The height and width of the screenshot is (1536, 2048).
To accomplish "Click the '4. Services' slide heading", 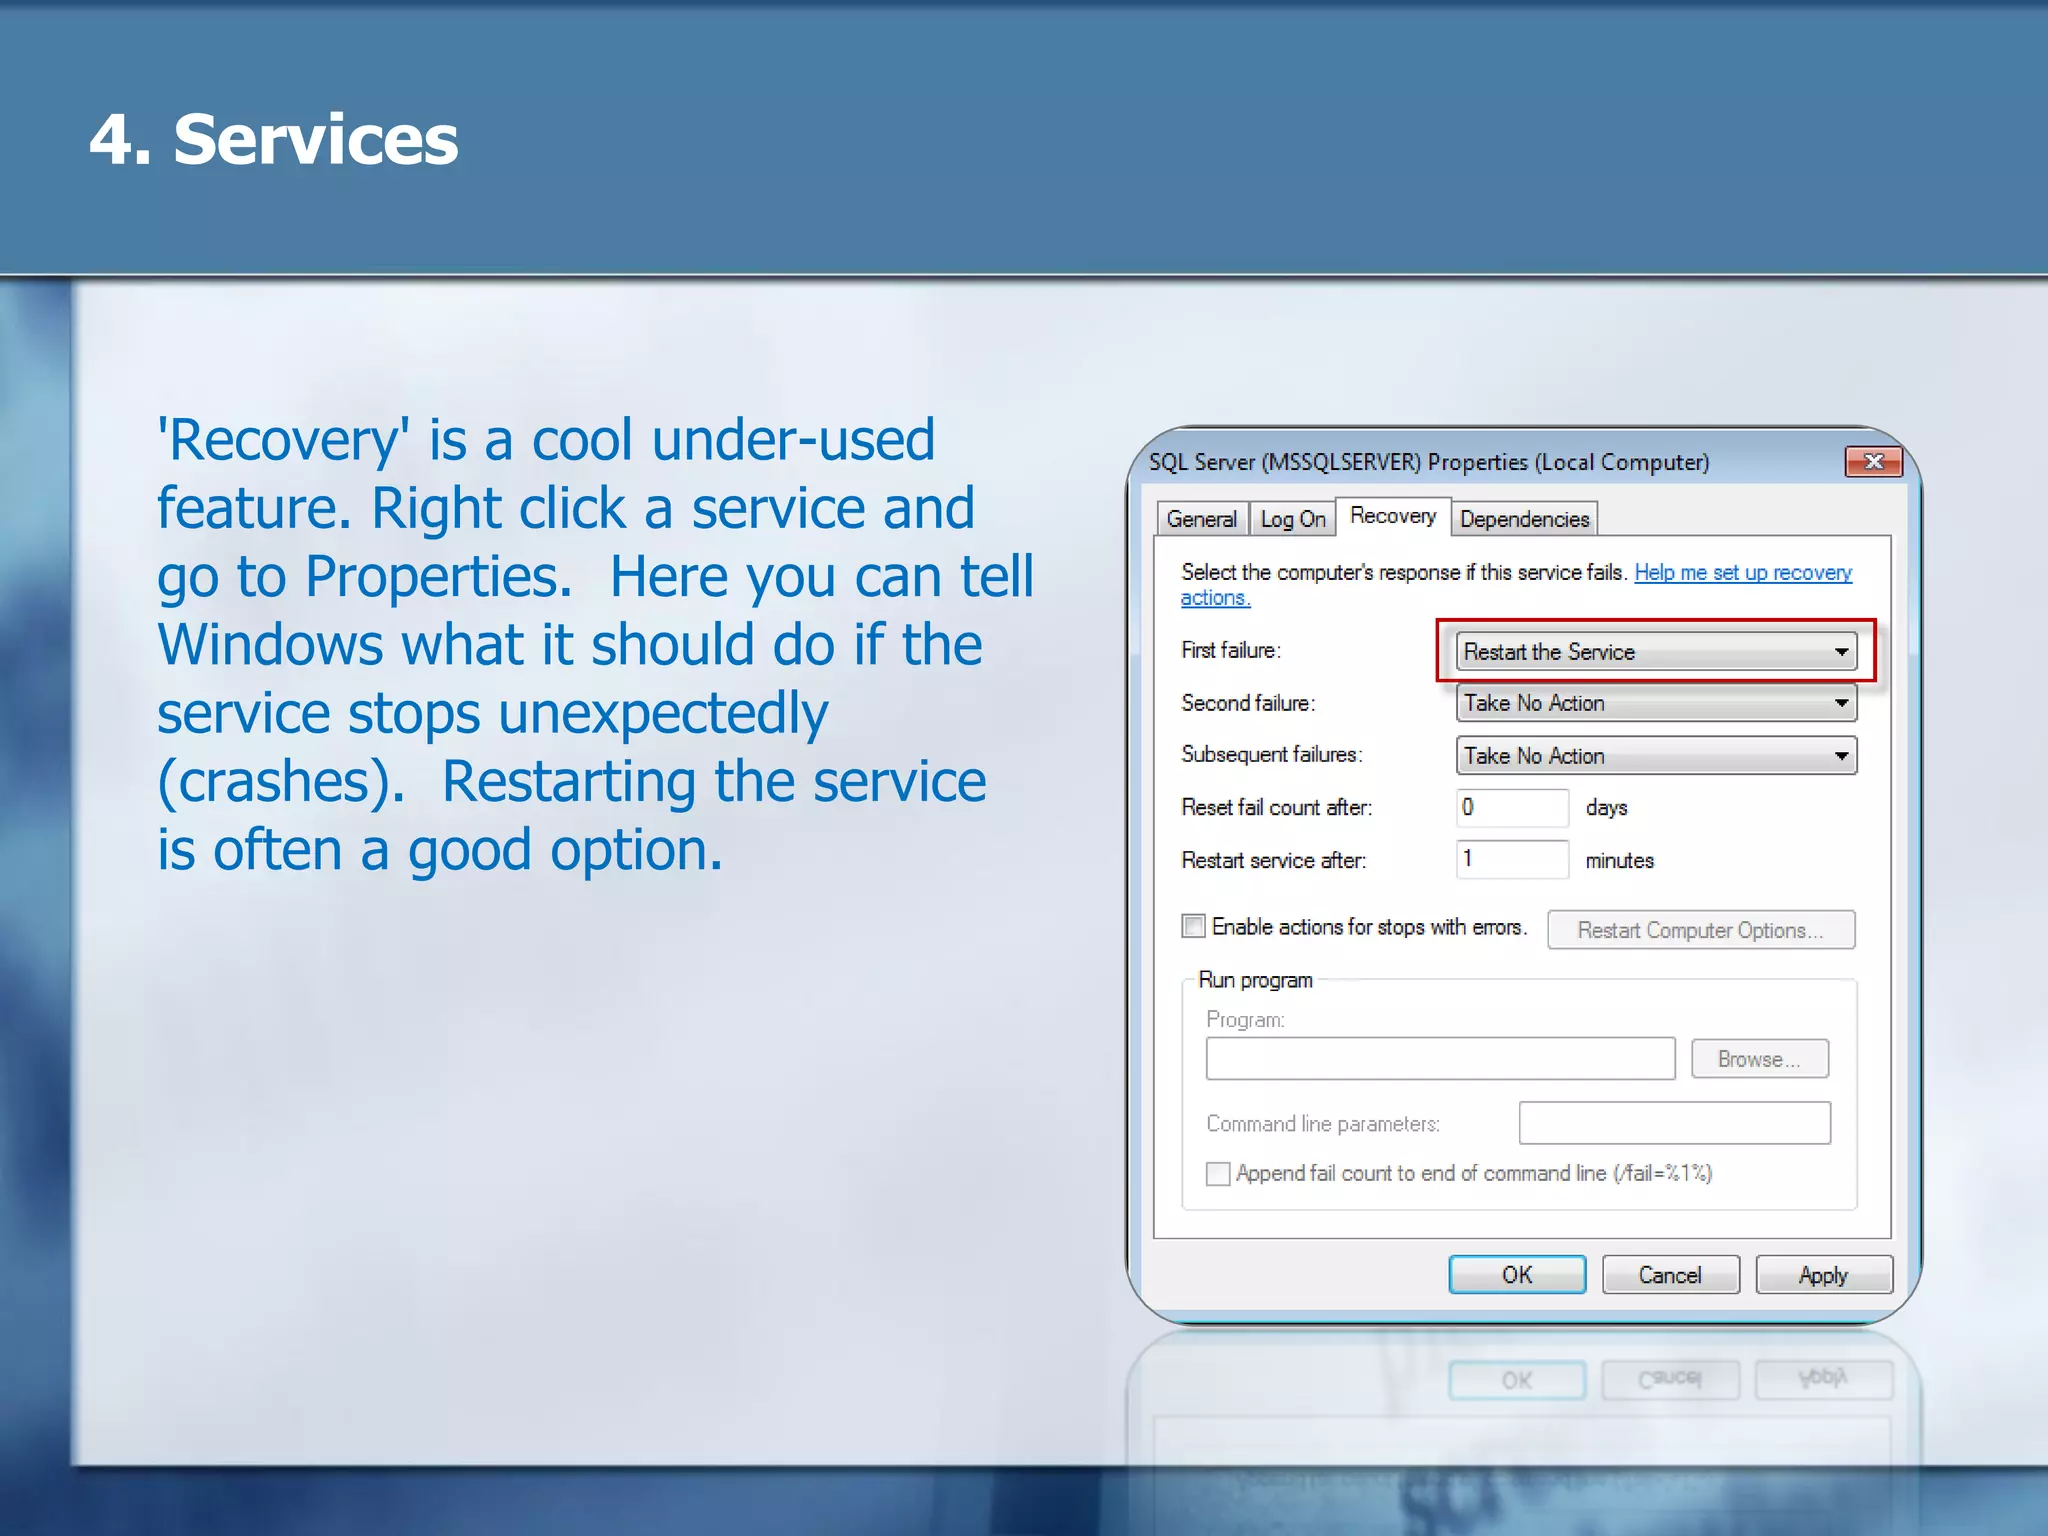I will pyautogui.click(x=274, y=139).
